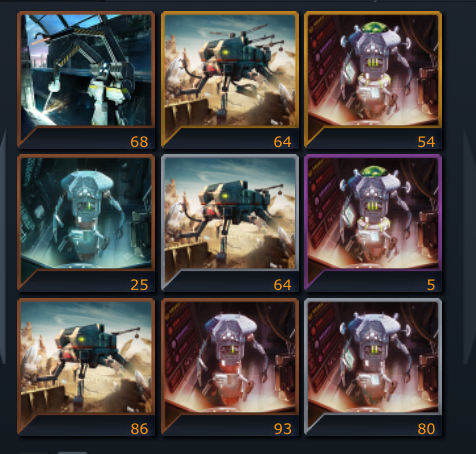
Task: Select the gold-framed desert walker mech card
Action: pyautogui.click(x=230, y=80)
